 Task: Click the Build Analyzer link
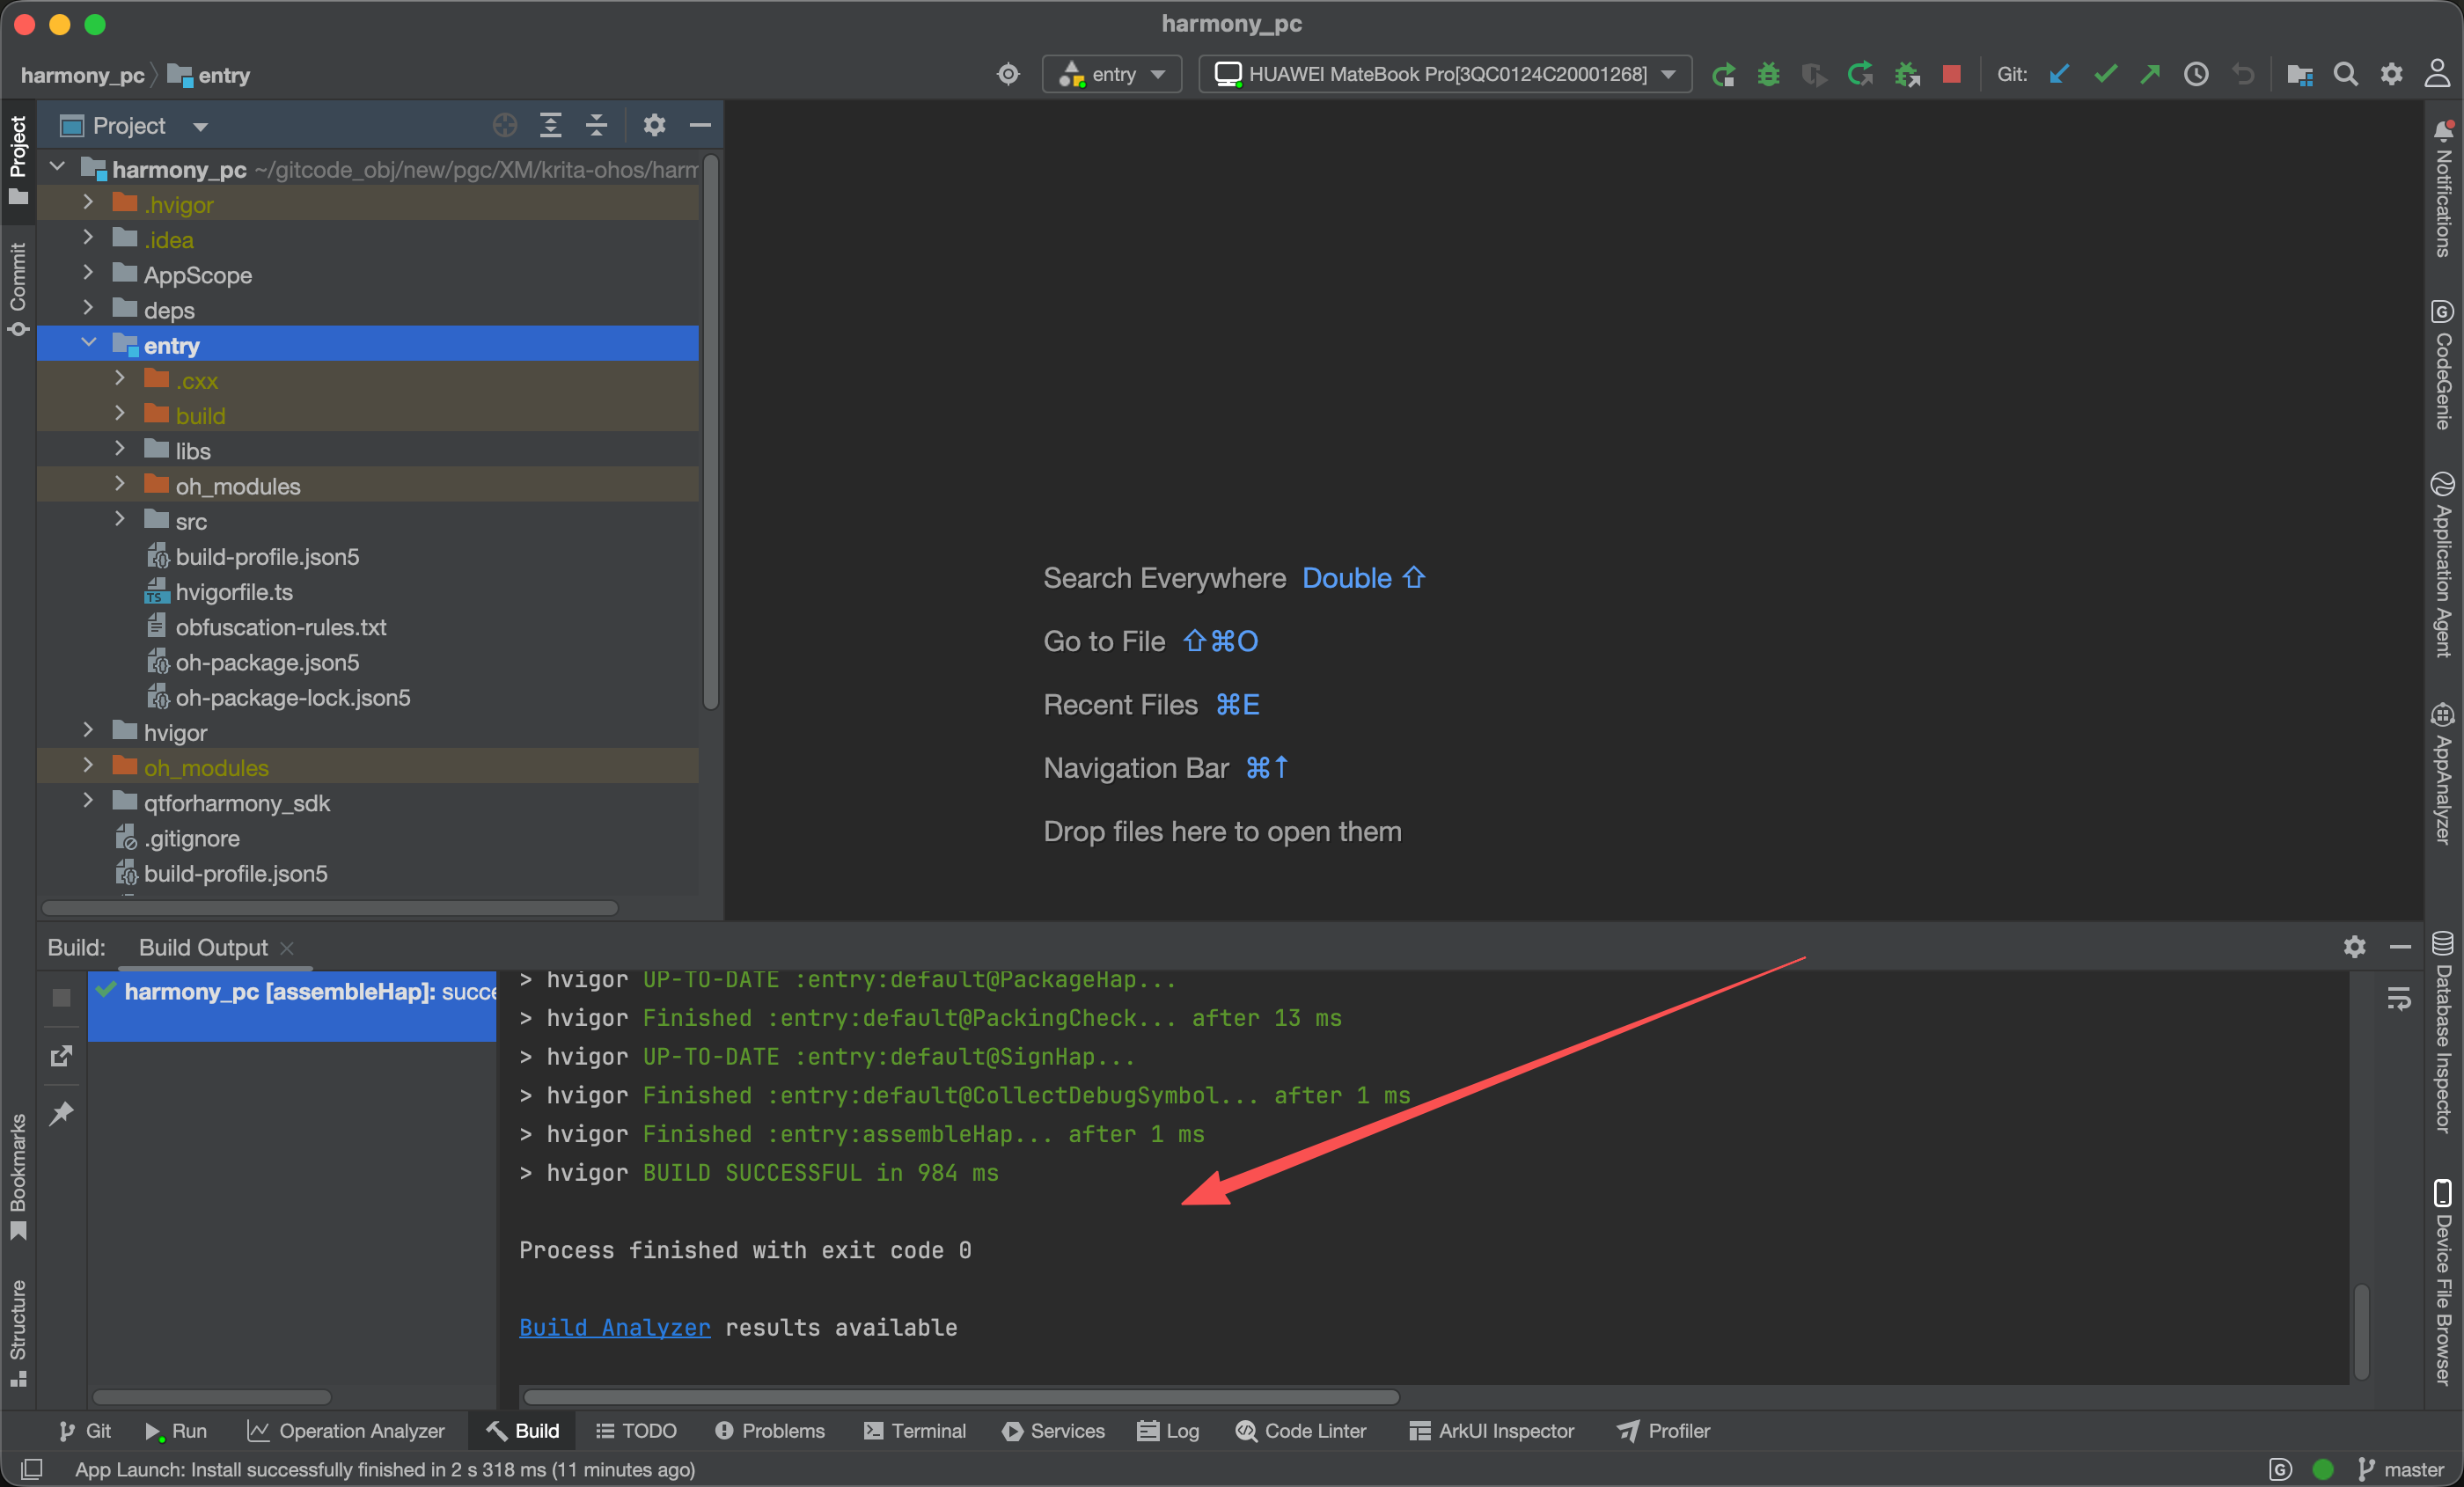click(614, 1327)
